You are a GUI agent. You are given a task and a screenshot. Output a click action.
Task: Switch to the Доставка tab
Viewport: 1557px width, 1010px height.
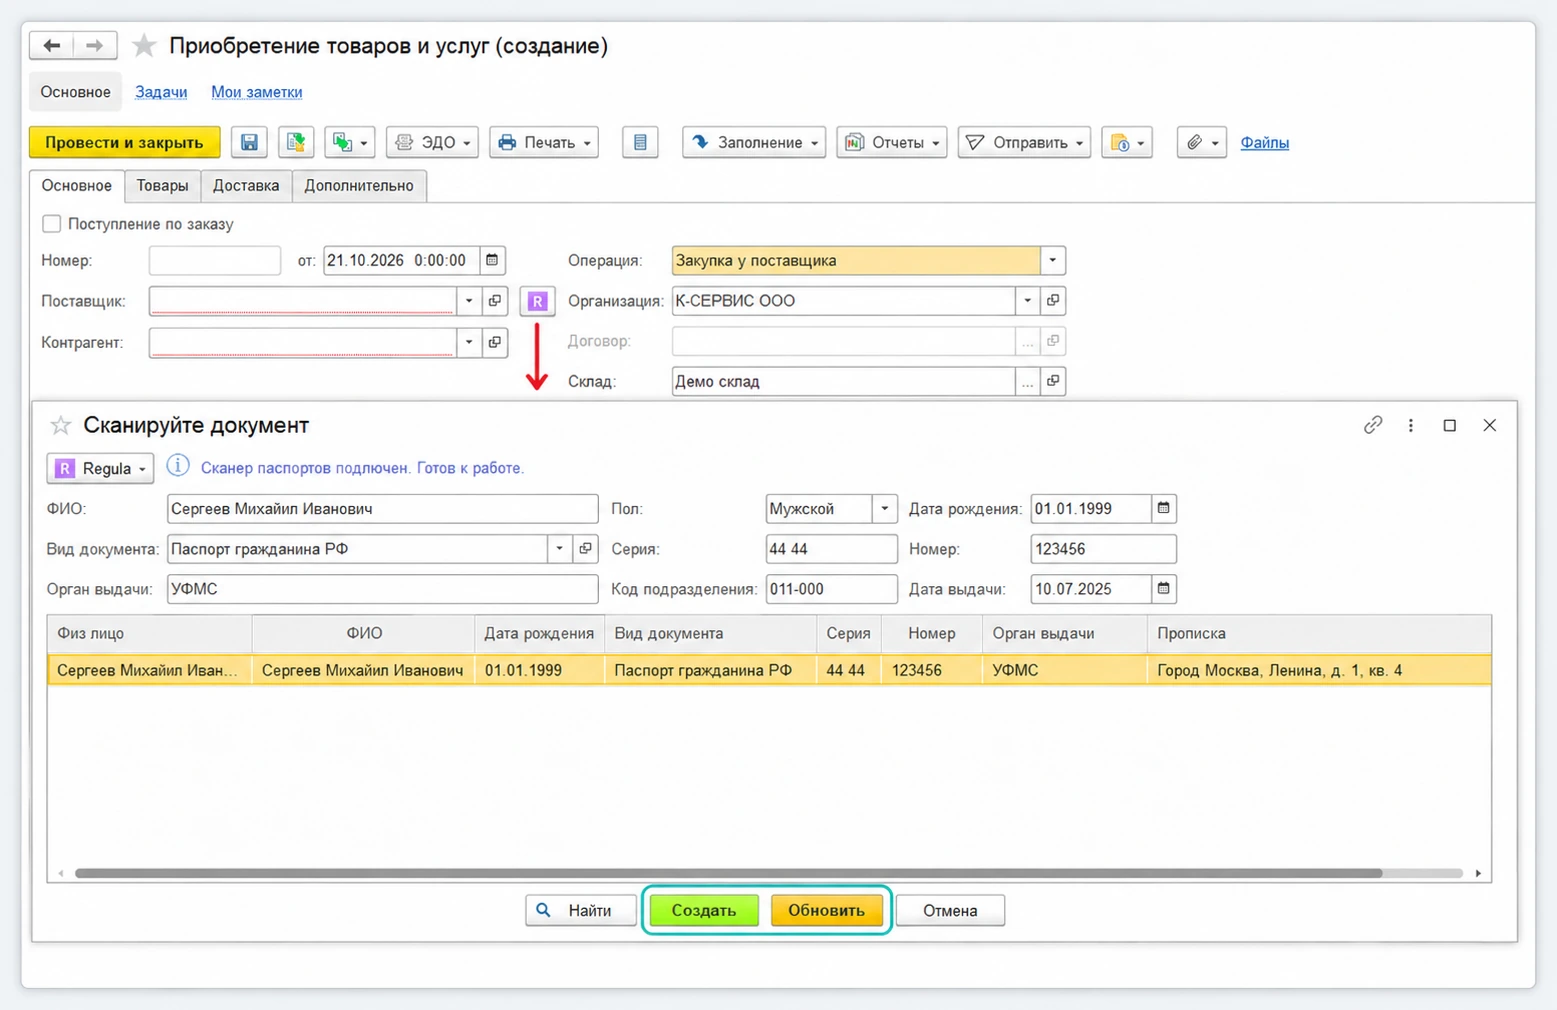coord(246,186)
